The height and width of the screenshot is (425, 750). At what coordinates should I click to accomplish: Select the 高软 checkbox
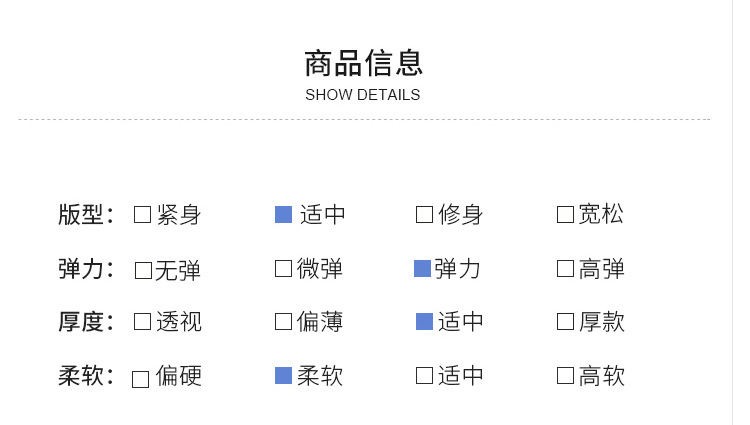pos(565,375)
